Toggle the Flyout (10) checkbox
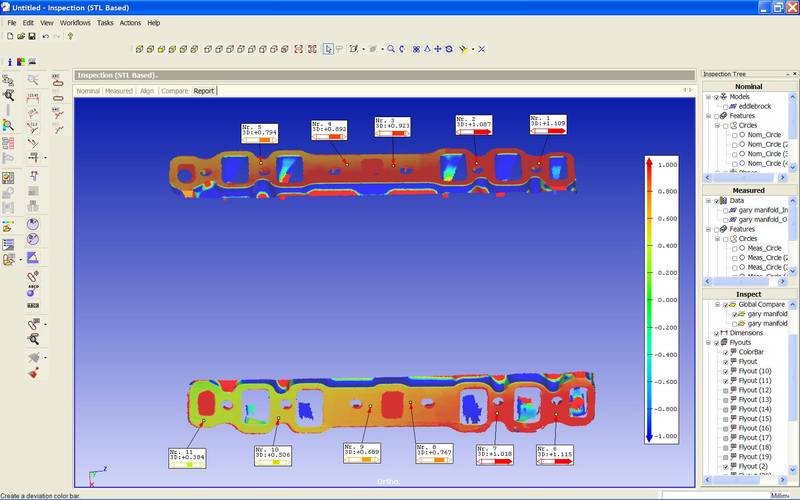Viewport: 800px width, 500px height. [726, 371]
